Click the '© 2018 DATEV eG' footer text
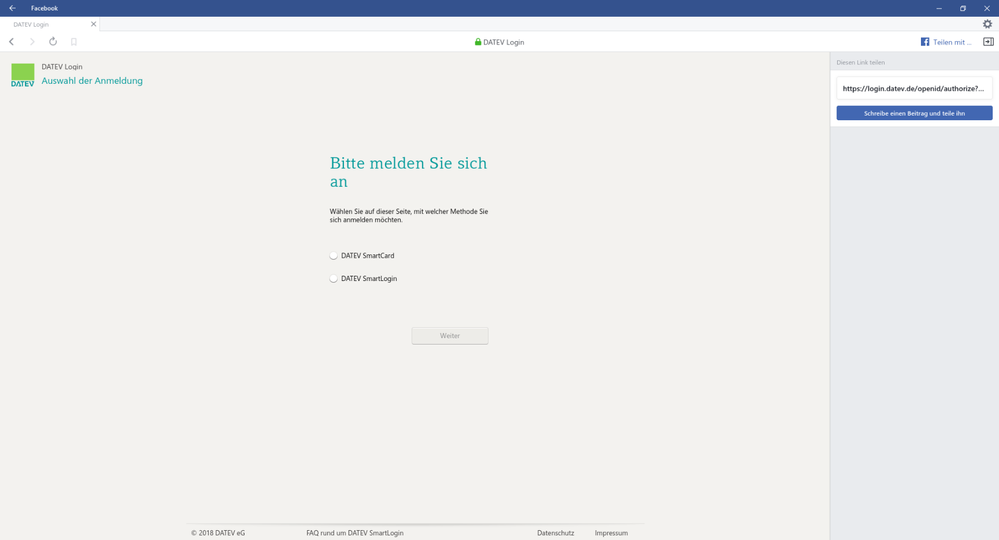The height and width of the screenshot is (540, 999). [218, 533]
